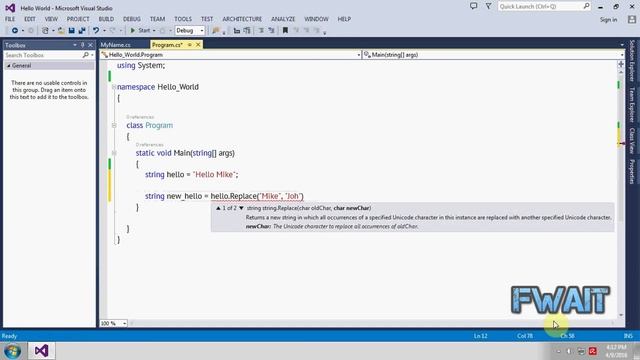Click the Save All toolbar icon
This screenshot has height=360, width=640.
click(82, 31)
